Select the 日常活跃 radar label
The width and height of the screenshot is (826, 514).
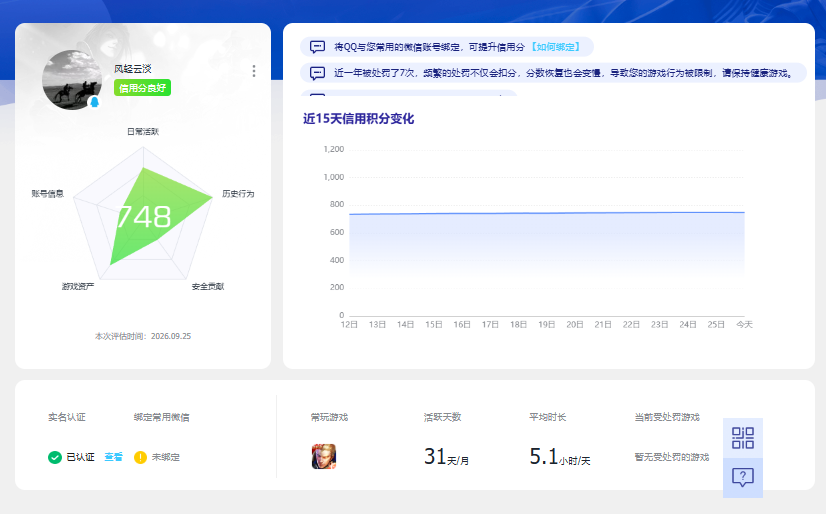click(143, 132)
